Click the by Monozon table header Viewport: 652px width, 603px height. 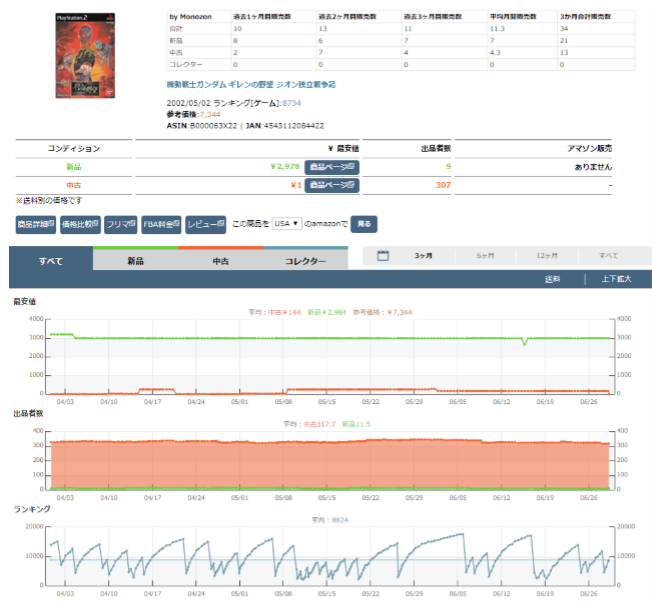[190, 17]
